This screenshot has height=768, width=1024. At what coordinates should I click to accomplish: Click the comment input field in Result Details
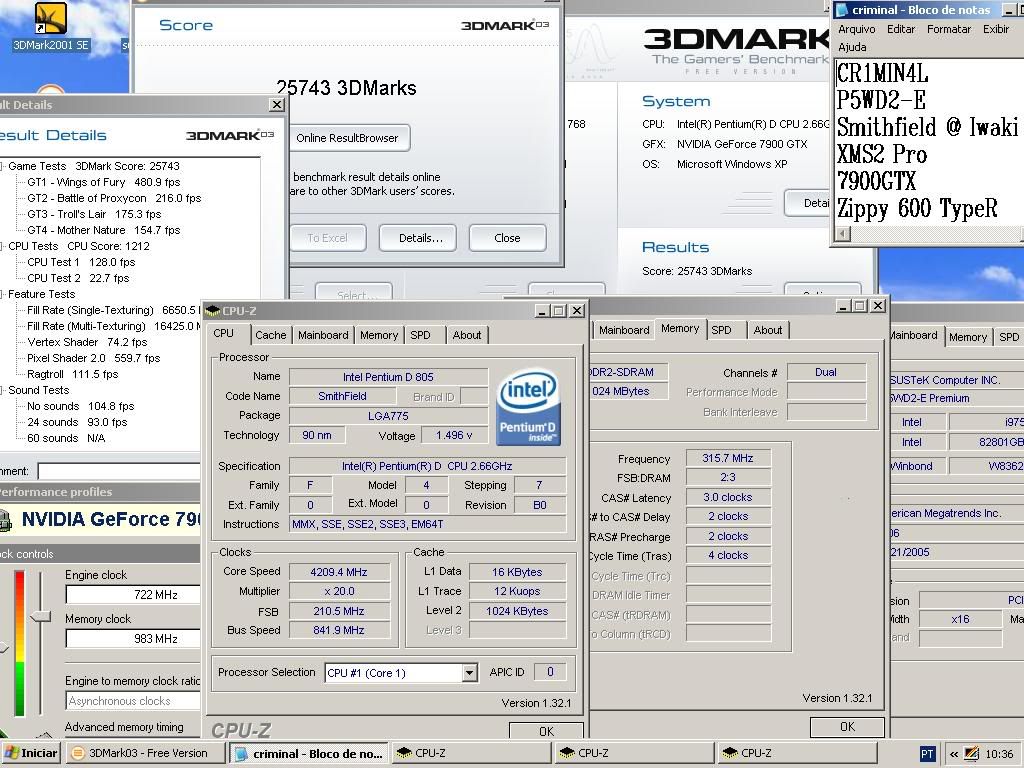point(119,472)
